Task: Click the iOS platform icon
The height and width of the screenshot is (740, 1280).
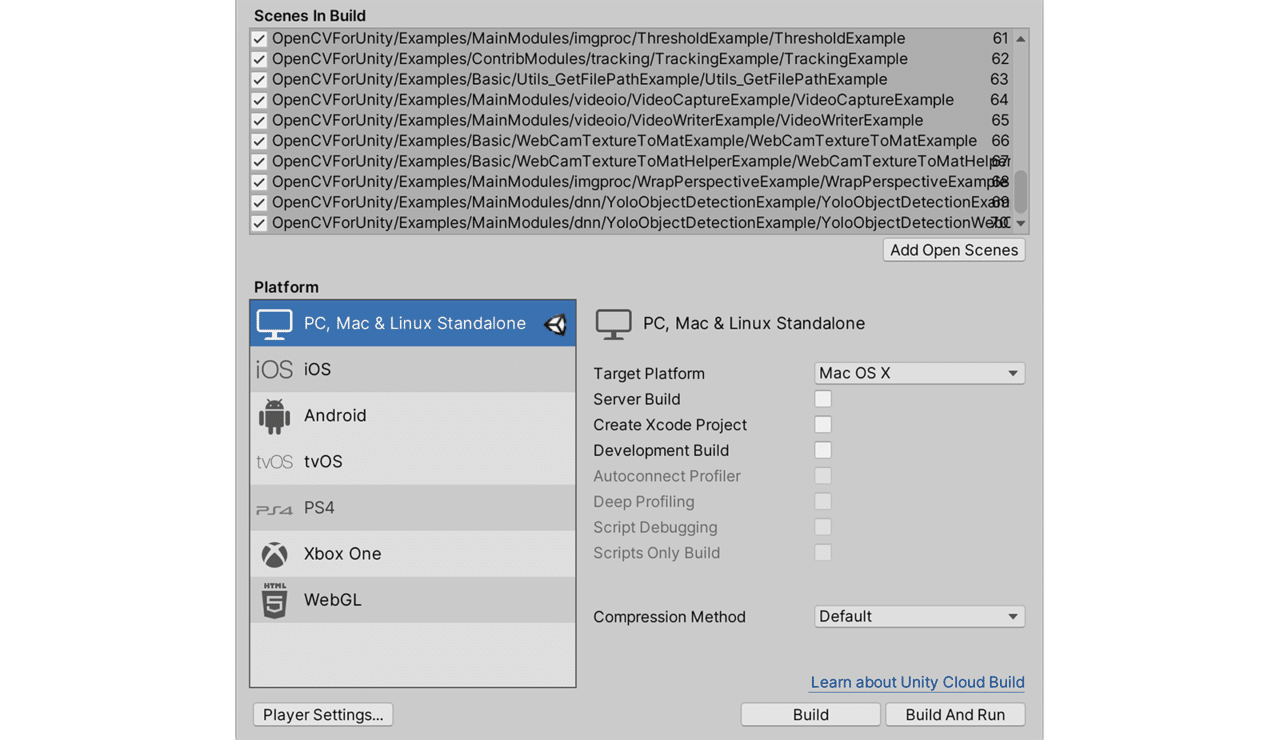Action: click(274, 370)
